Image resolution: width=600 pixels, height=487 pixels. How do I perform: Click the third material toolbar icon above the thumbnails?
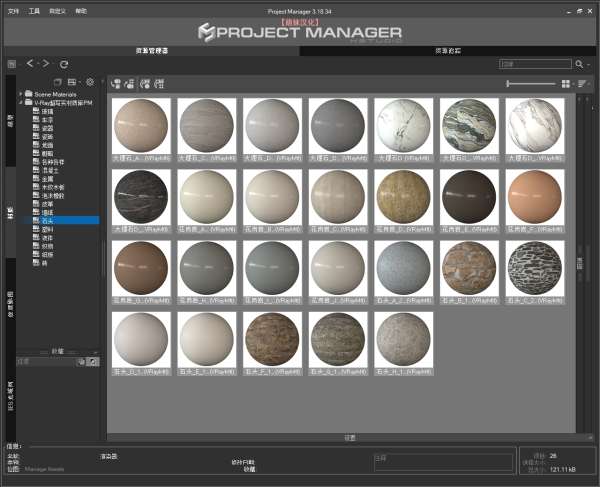tap(145, 83)
